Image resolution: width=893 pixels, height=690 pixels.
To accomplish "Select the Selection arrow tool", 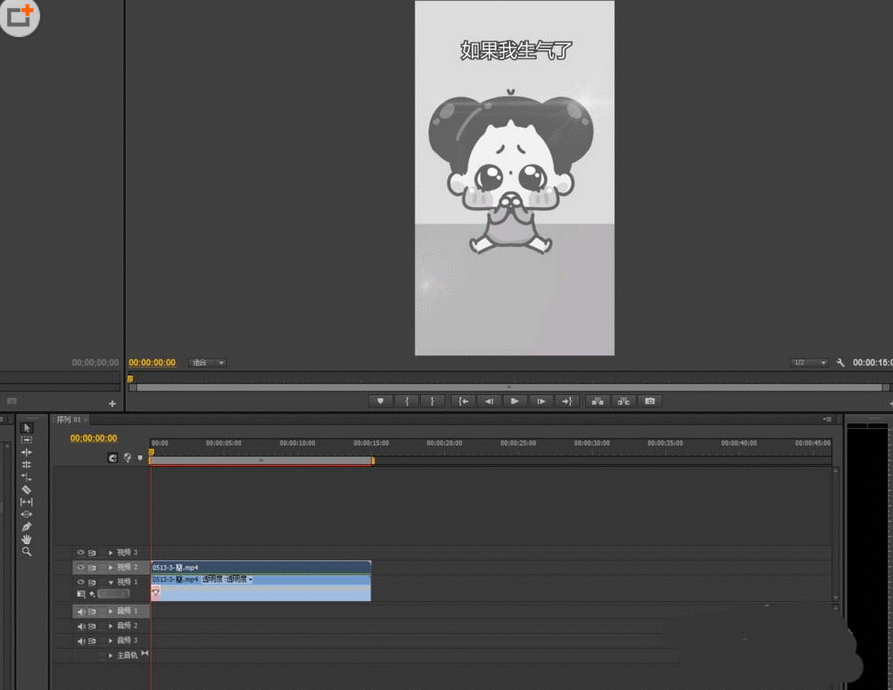I will pyautogui.click(x=27, y=428).
